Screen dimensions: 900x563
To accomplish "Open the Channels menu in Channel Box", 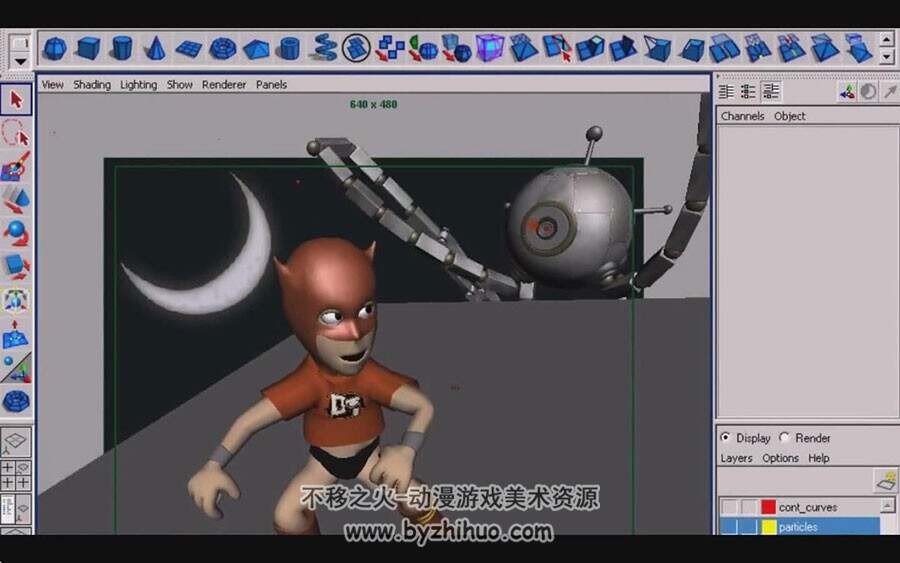I will (742, 116).
